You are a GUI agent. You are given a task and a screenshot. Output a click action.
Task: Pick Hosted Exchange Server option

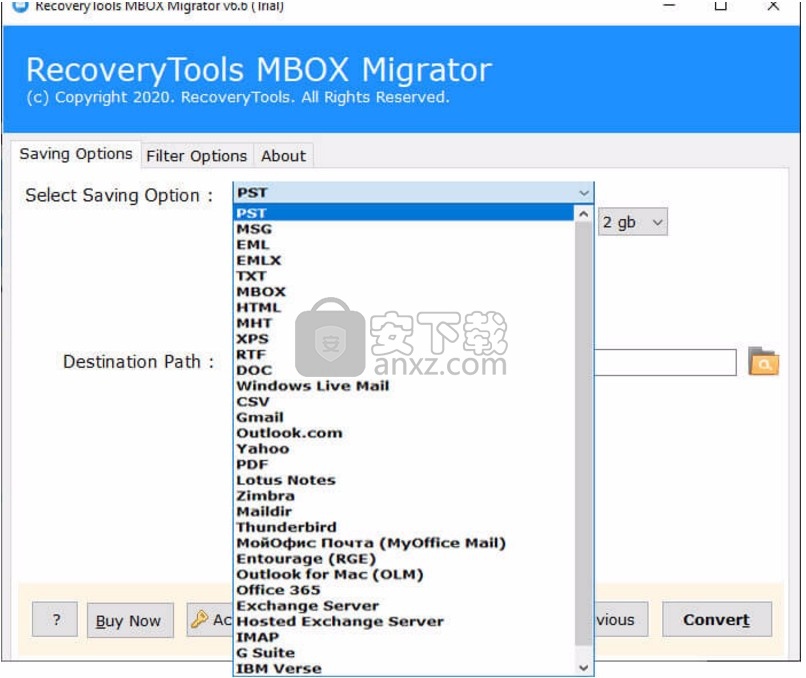(404, 621)
